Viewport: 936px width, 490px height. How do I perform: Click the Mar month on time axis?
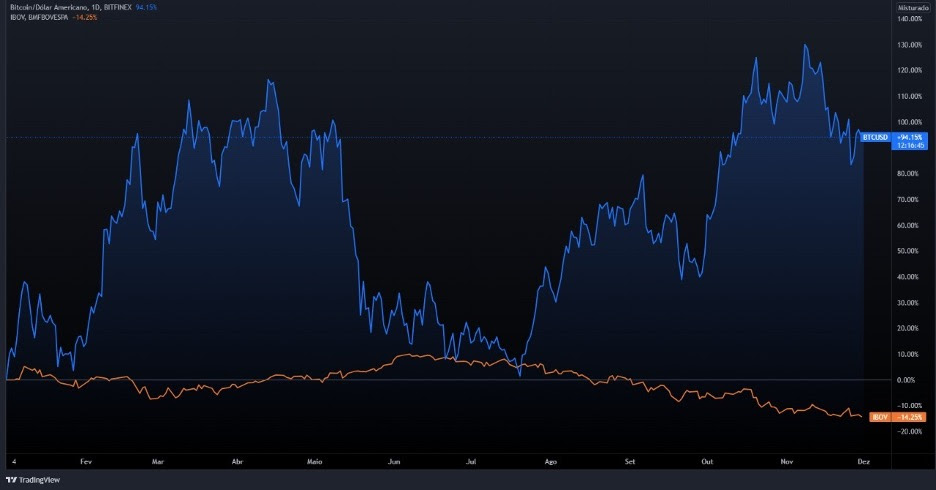click(158, 461)
